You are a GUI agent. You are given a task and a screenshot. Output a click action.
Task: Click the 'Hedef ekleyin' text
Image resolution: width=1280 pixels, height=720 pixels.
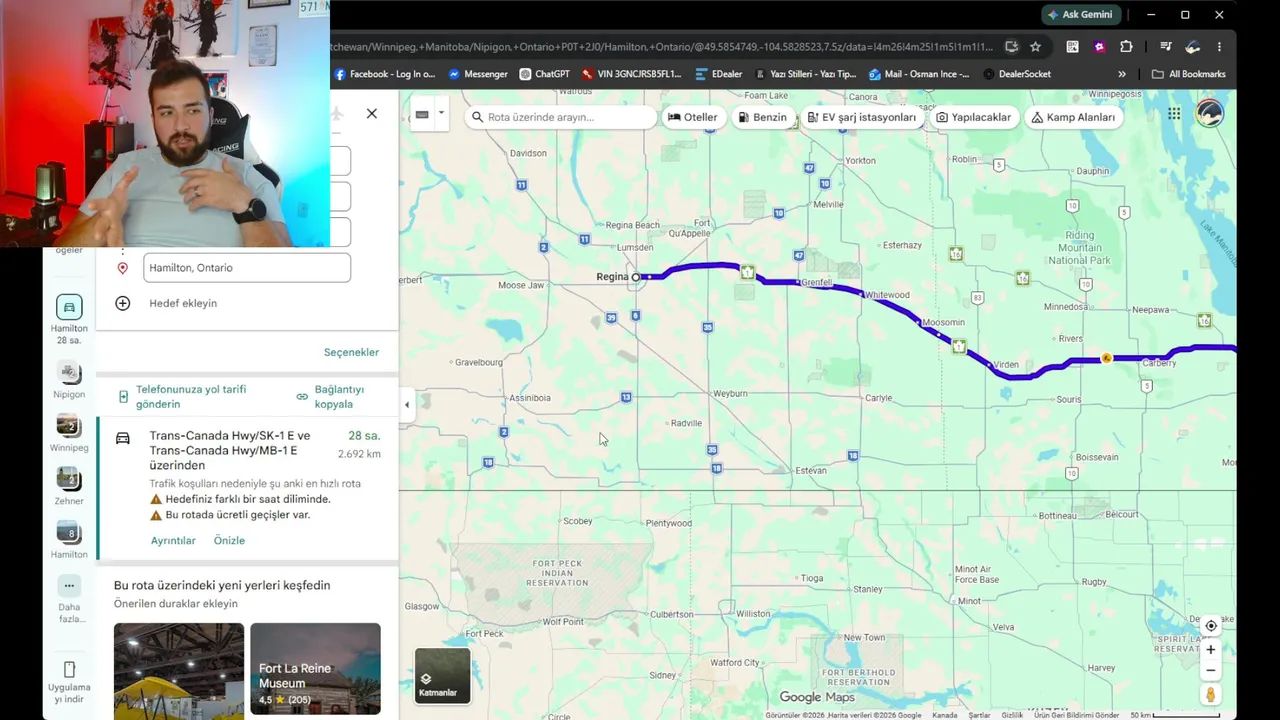[x=183, y=303]
